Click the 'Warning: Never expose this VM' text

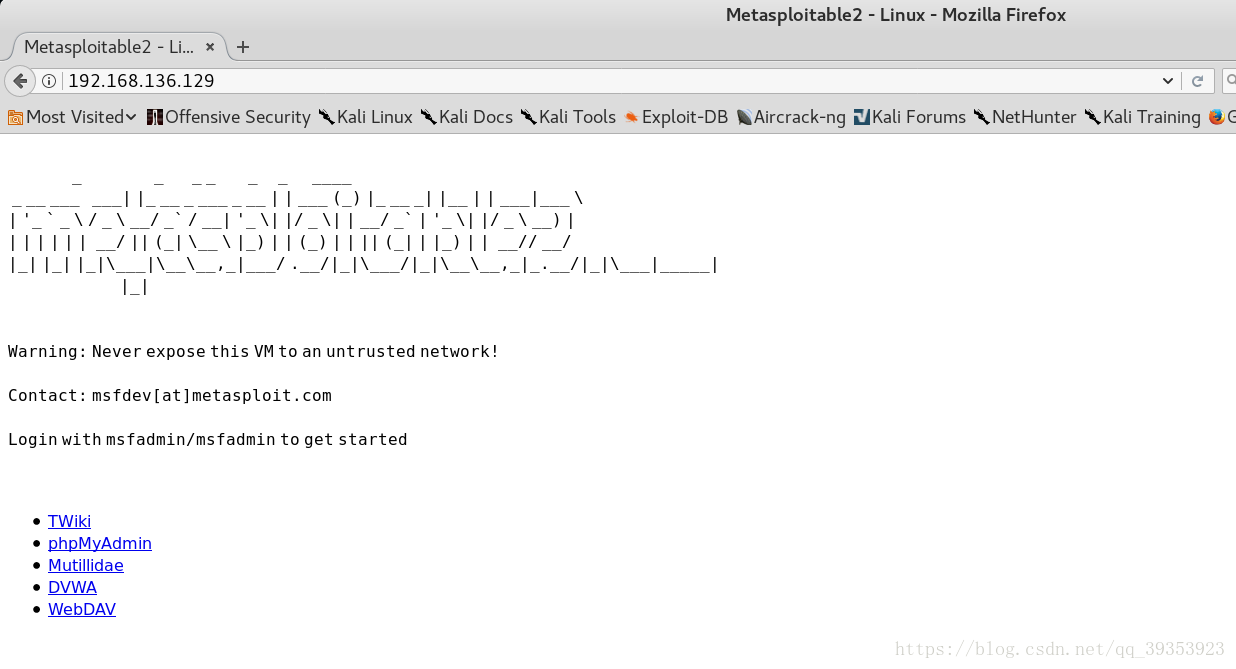tap(139, 351)
